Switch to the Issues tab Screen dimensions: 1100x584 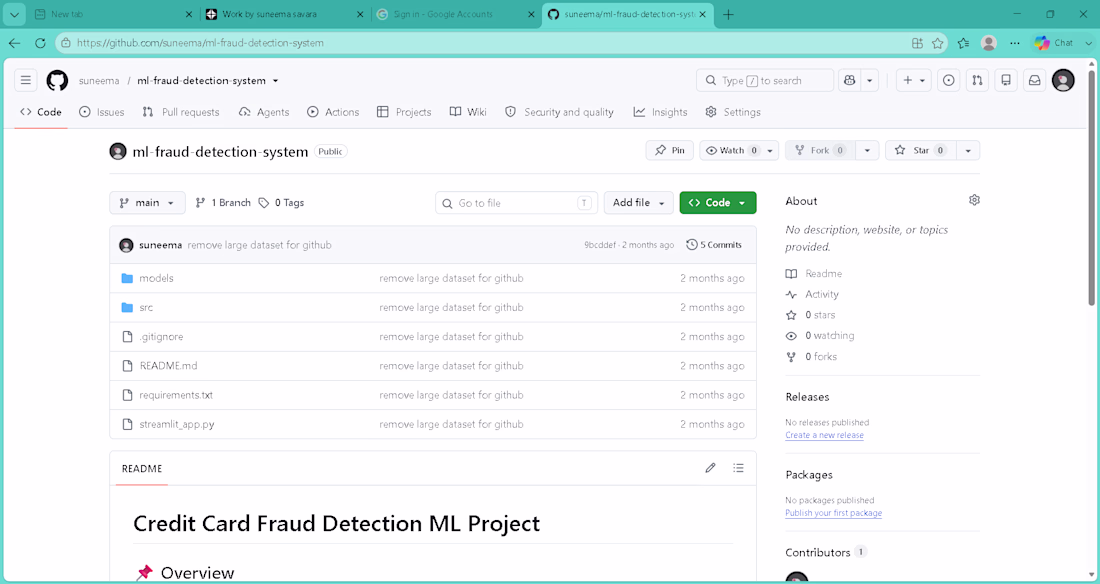(102, 112)
